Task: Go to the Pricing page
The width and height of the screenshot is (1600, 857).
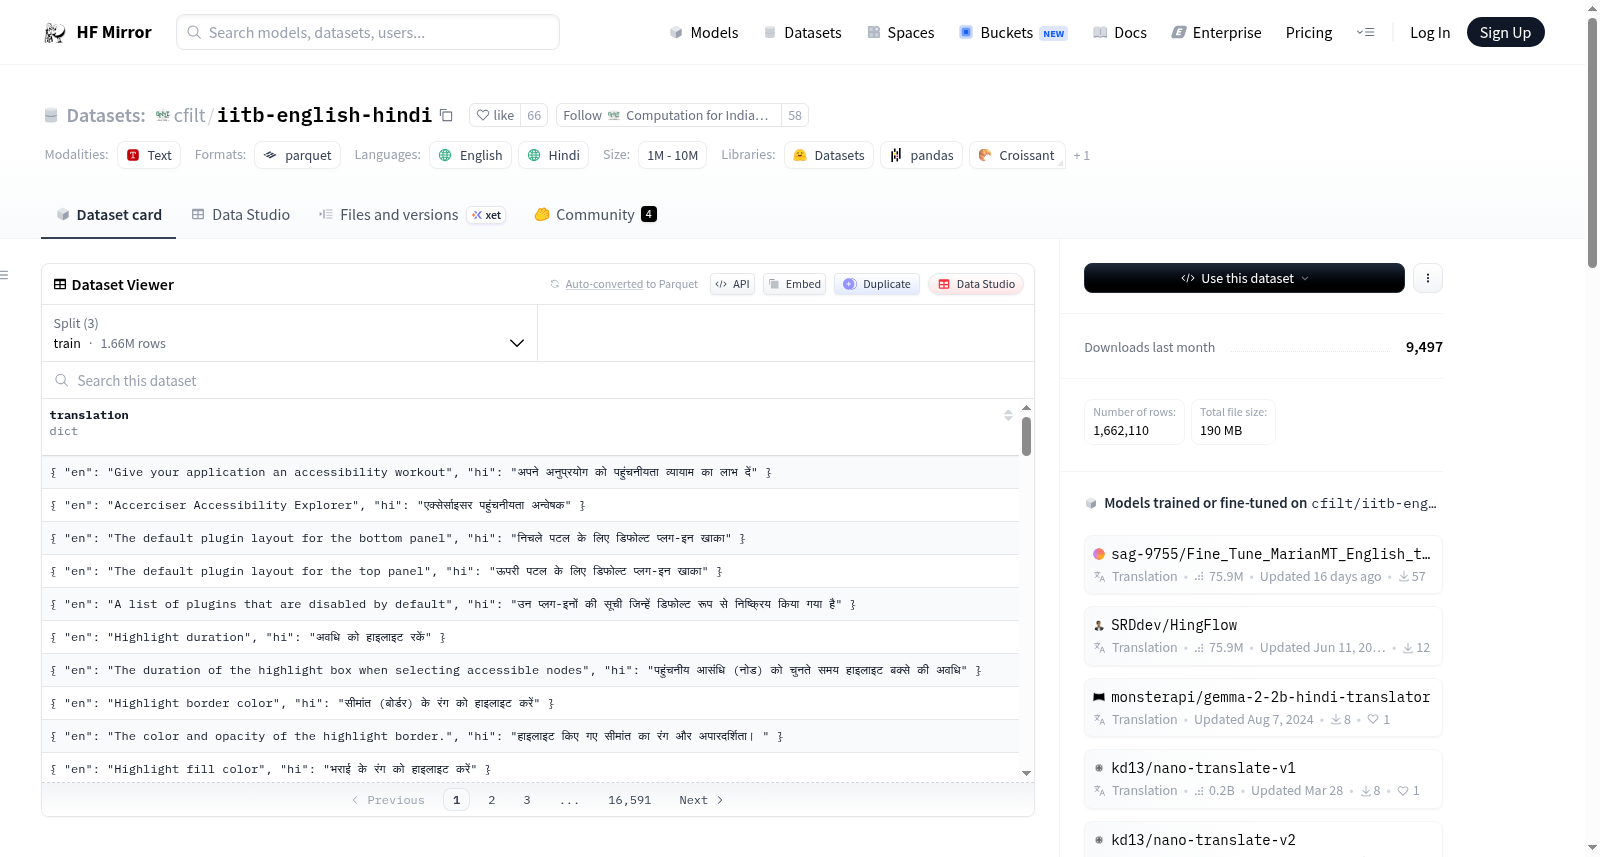Action: tap(1309, 33)
